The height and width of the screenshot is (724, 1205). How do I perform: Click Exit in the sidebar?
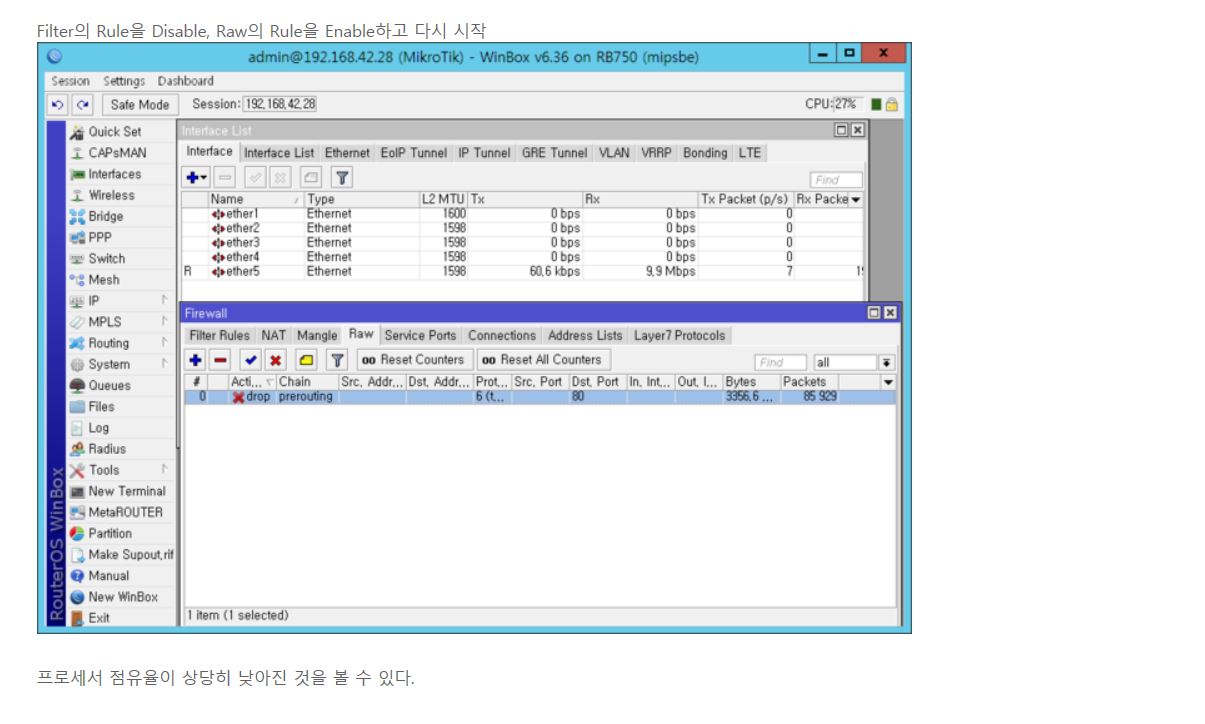pyautogui.click(x=99, y=618)
